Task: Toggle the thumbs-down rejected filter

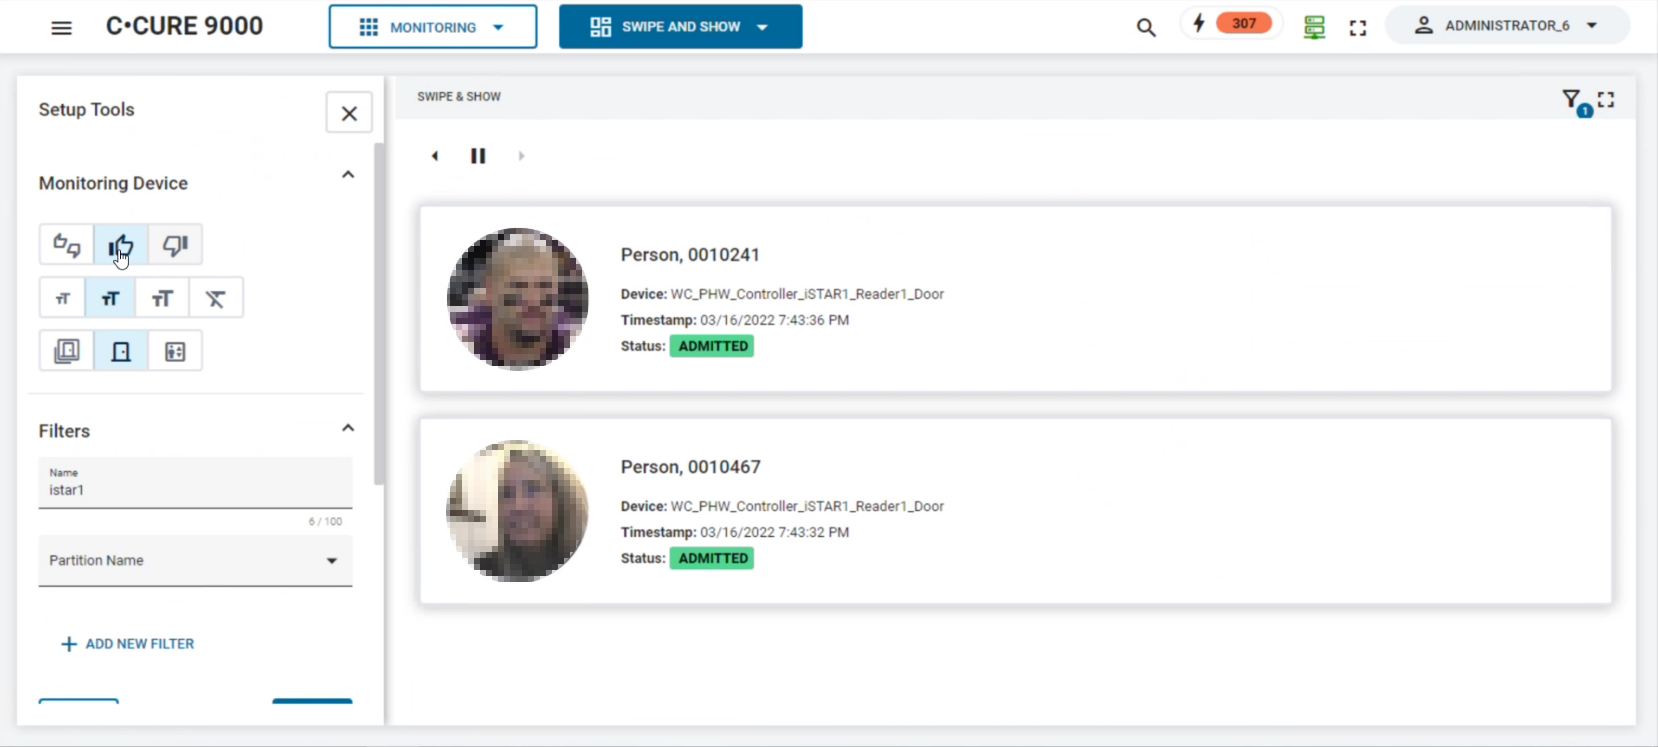Action: (x=175, y=245)
